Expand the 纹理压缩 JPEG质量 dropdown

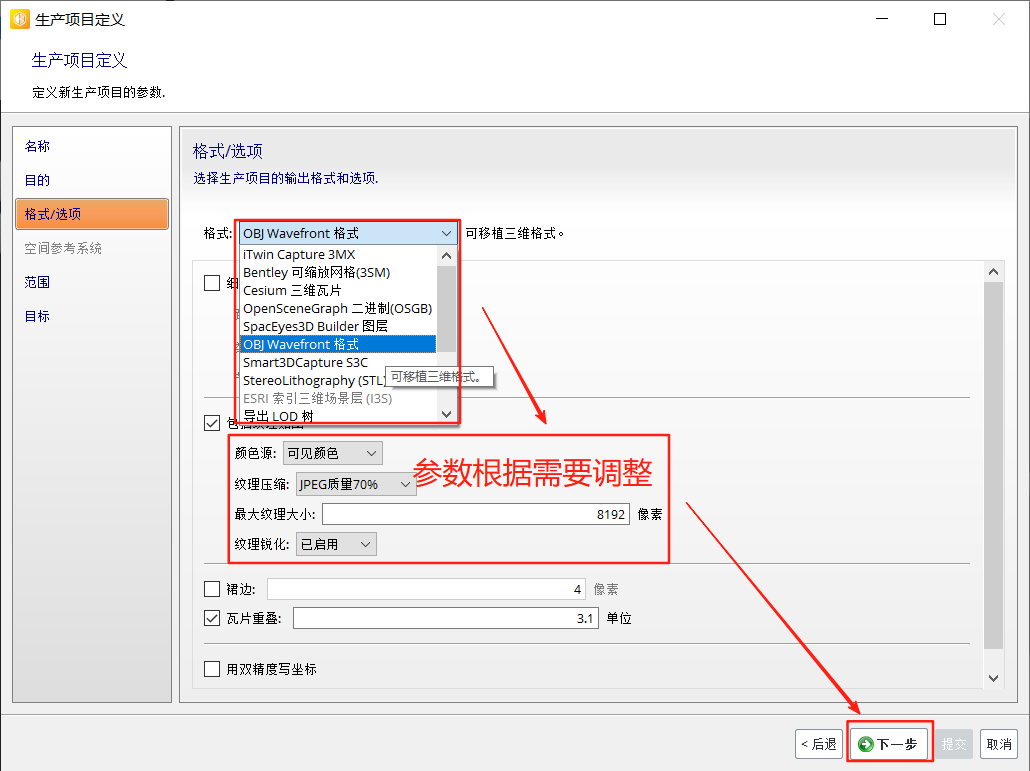point(357,484)
